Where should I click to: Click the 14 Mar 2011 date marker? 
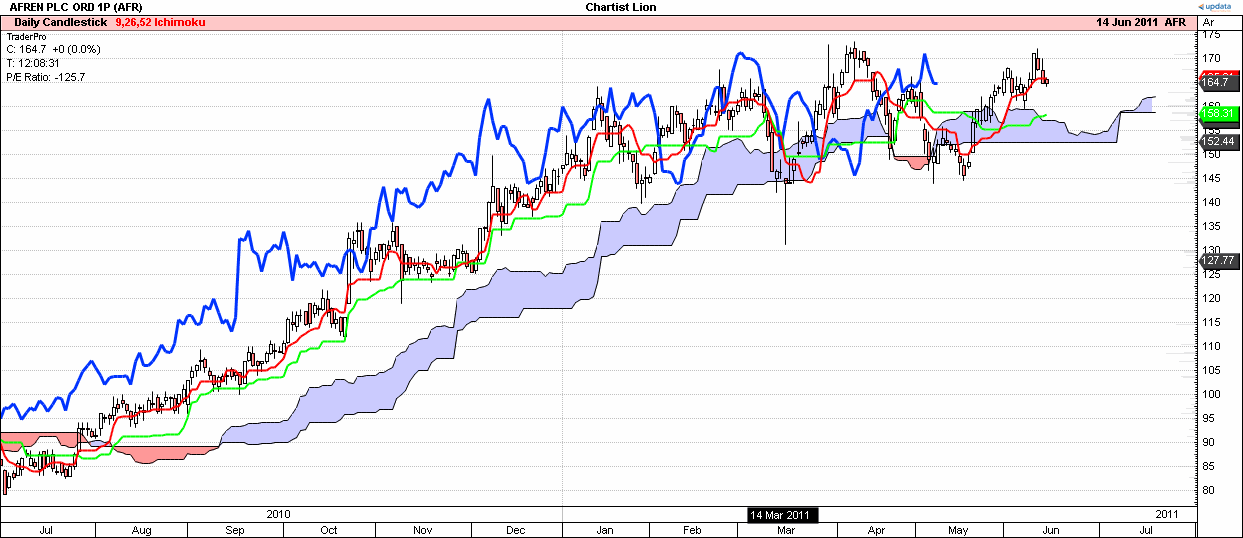tap(783, 514)
